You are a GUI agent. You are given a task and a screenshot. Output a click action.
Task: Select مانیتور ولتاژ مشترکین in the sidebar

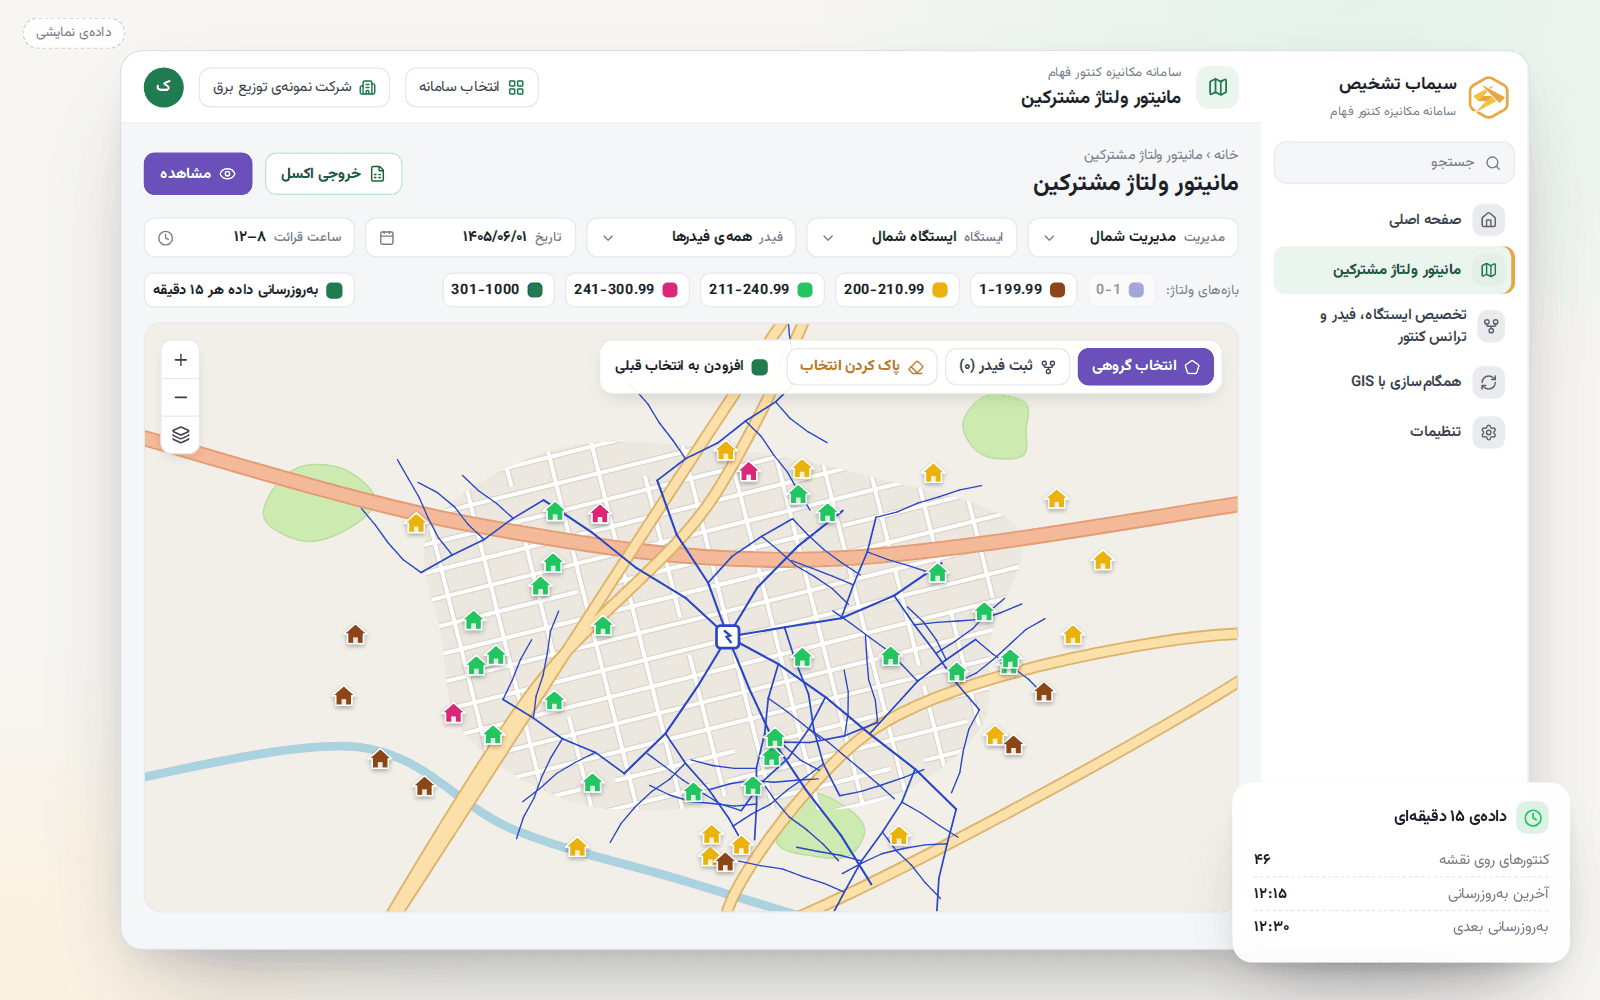tap(1393, 270)
